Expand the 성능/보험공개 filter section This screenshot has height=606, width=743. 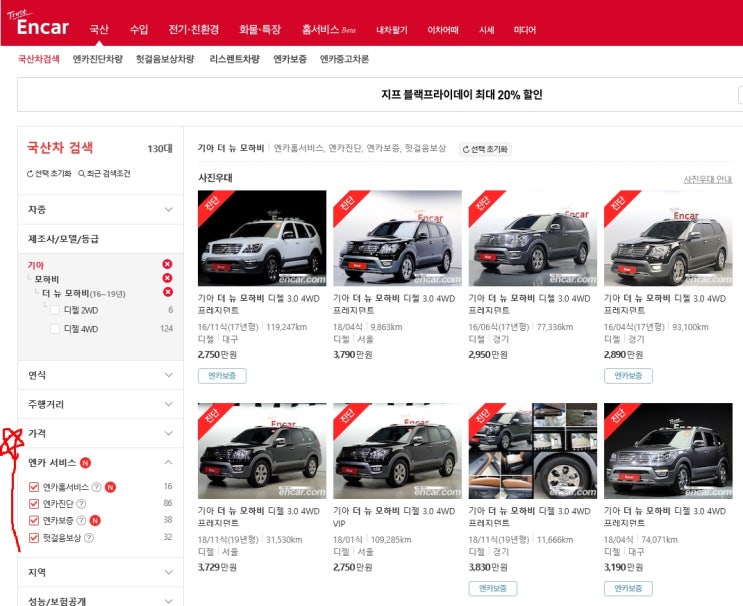(x=100, y=598)
